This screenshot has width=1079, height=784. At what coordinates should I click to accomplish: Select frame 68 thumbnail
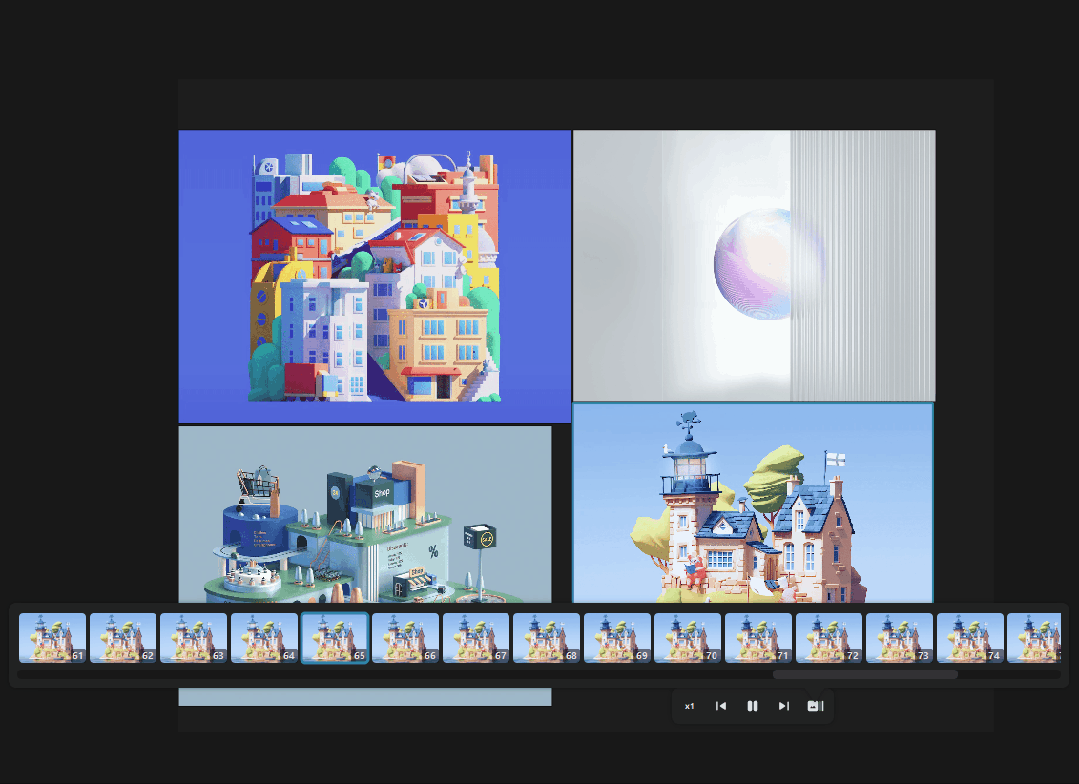click(x=546, y=638)
